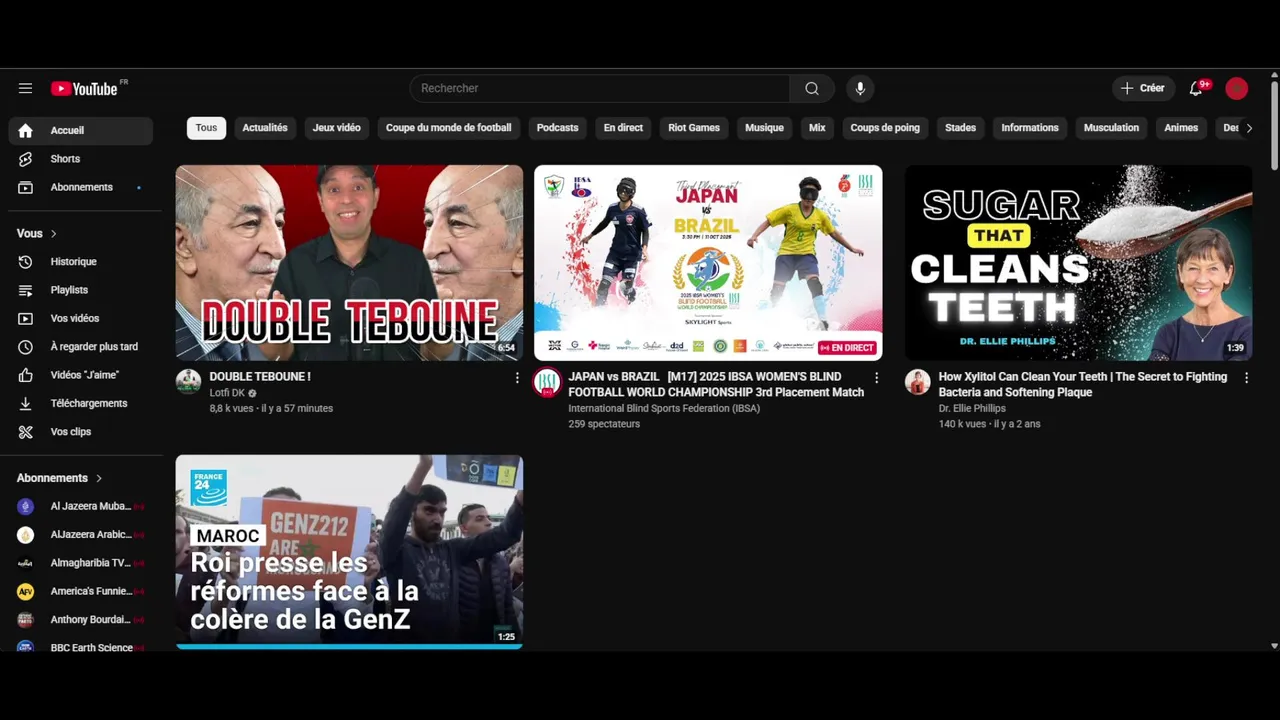Open options menu for JAPAN vs BRAZIL video
The width and height of the screenshot is (1280, 720).
coord(876,378)
